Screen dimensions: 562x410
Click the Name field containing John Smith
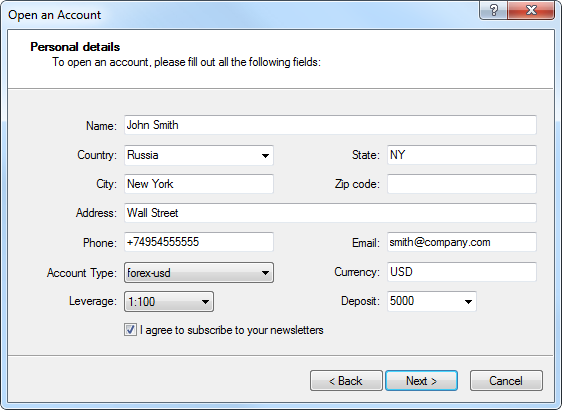click(x=330, y=125)
